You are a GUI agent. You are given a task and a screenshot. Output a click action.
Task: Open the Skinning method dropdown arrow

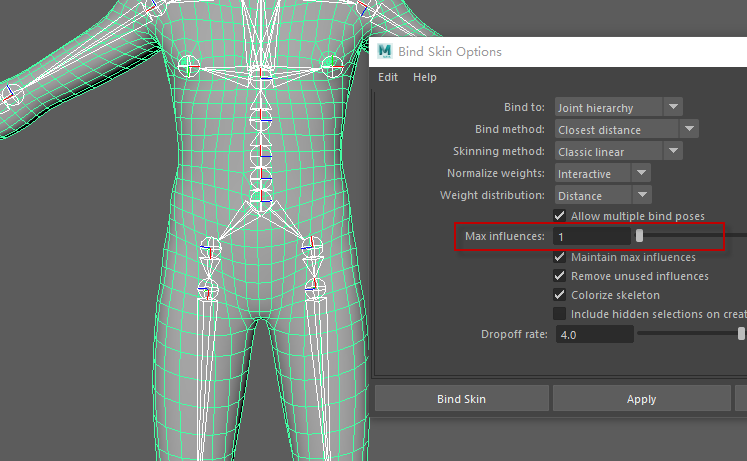pyautogui.click(x=673, y=151)
